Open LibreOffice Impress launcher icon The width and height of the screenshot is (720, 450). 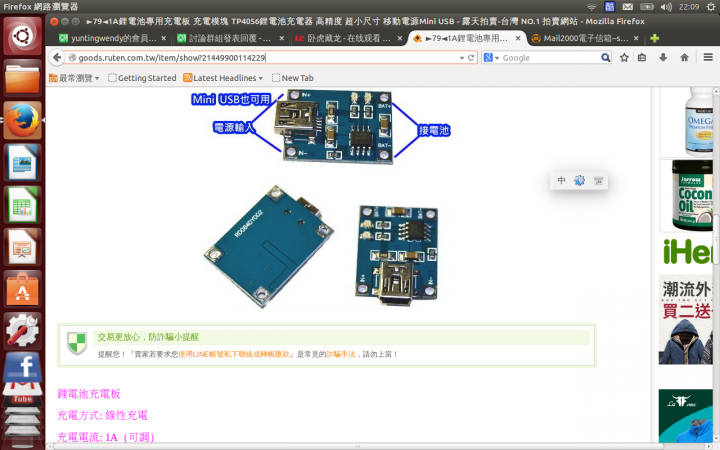[x=22, y=247]
